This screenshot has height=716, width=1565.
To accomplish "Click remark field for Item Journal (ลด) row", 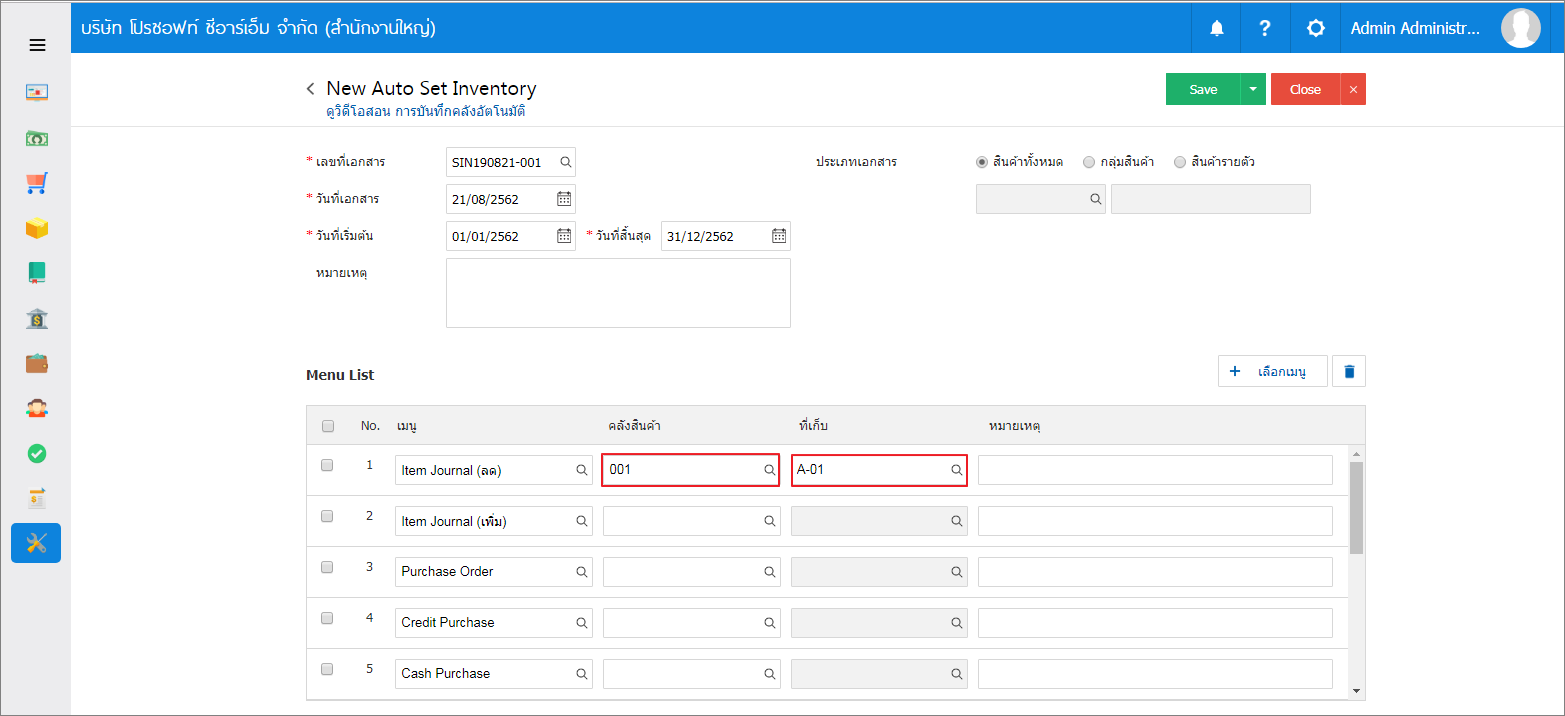I will 1155,470.
